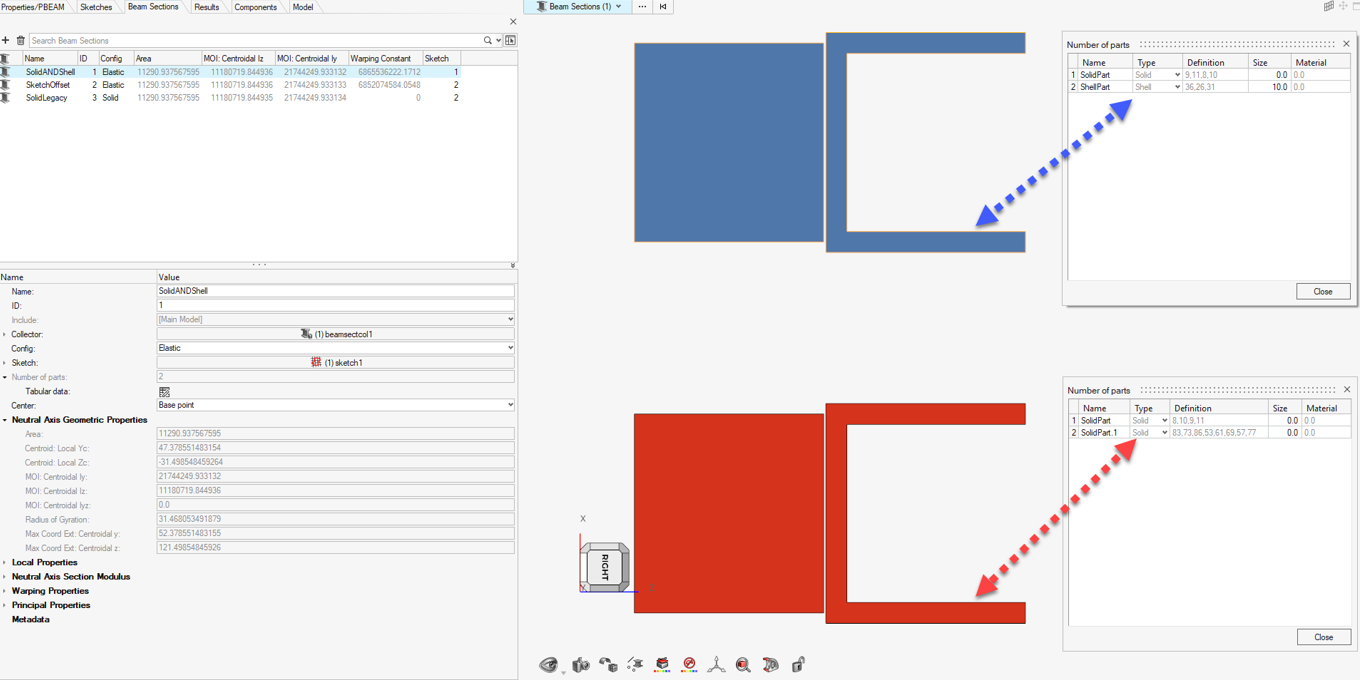
Task: Click the padlock lock-view icon
Action: [798, 665]
